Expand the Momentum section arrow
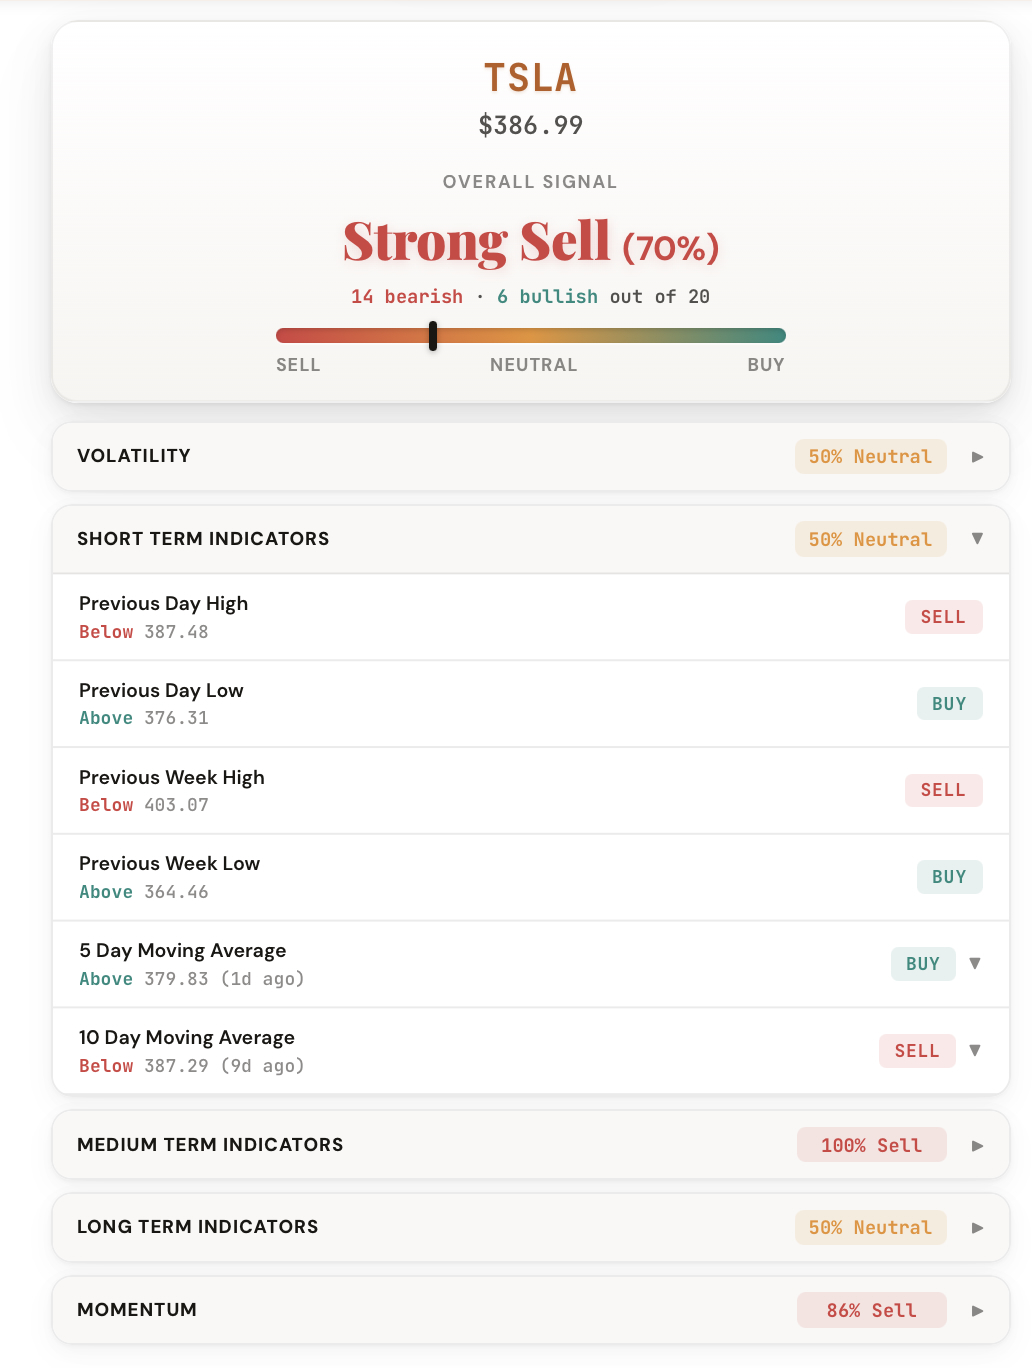Image resolution: width=1032 pixels, height=1368 pixels. [977, 1311]
